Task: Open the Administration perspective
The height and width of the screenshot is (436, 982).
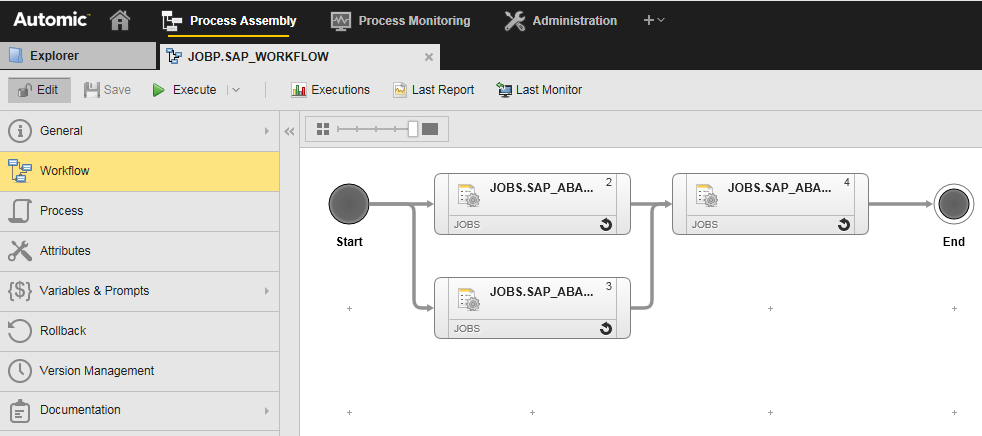Action: click(x=561, y=20)
